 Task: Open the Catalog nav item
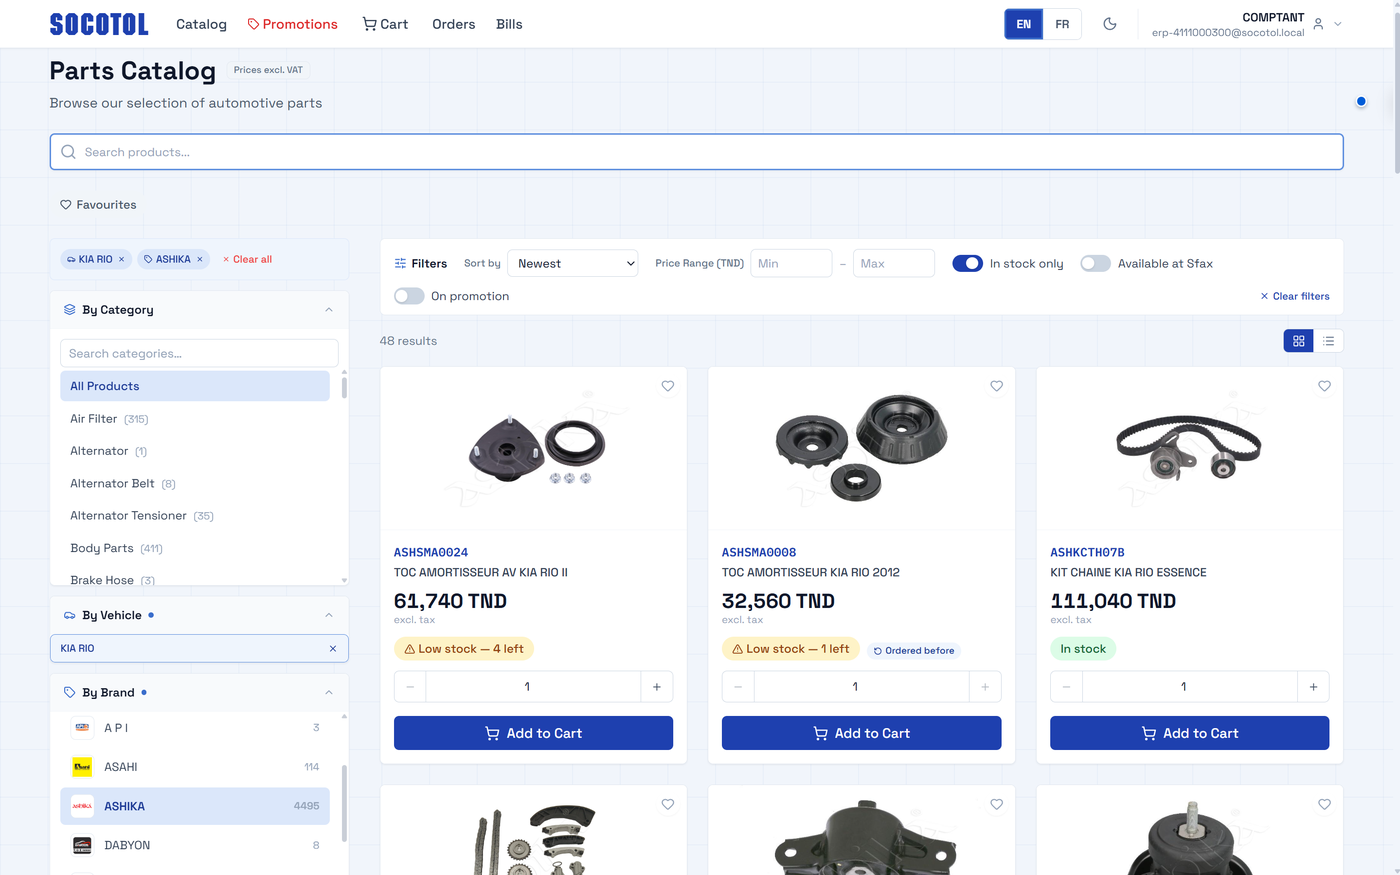pos(201,24)
